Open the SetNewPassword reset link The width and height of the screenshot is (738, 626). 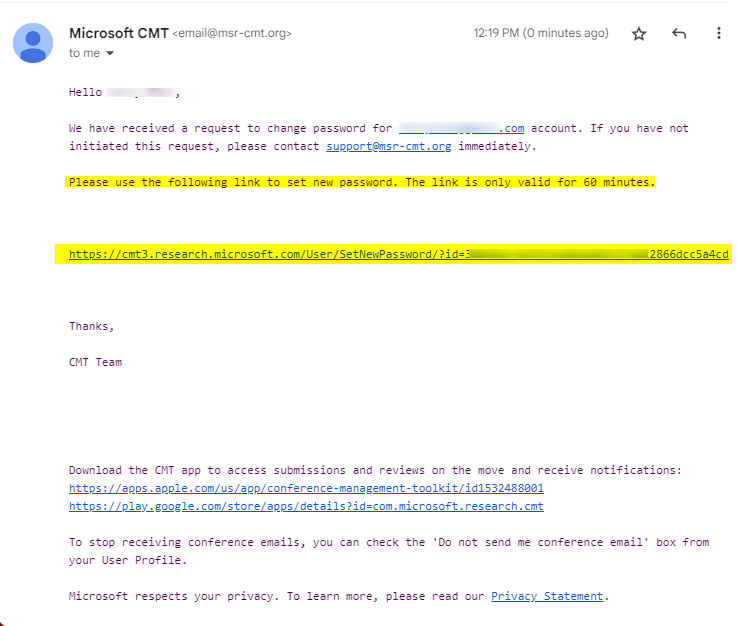point(399,254)
